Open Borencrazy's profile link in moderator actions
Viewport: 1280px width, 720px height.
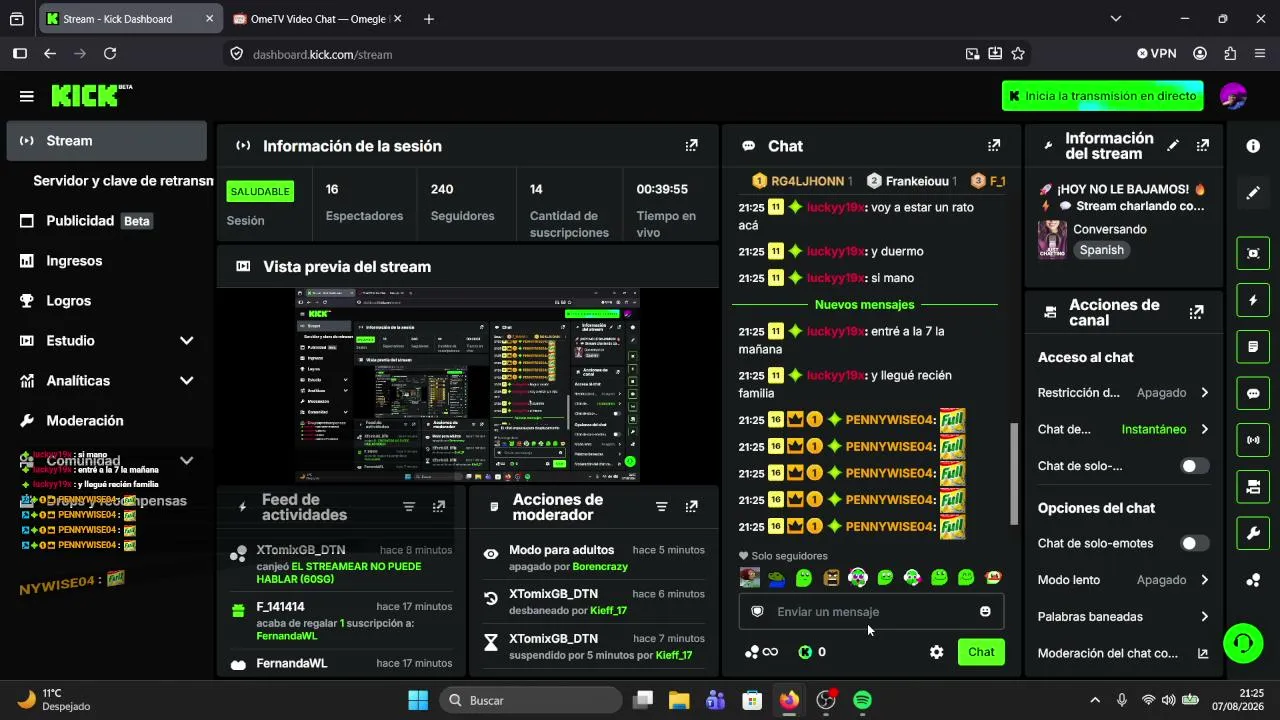pyautogui.click(x=600, y=566)
